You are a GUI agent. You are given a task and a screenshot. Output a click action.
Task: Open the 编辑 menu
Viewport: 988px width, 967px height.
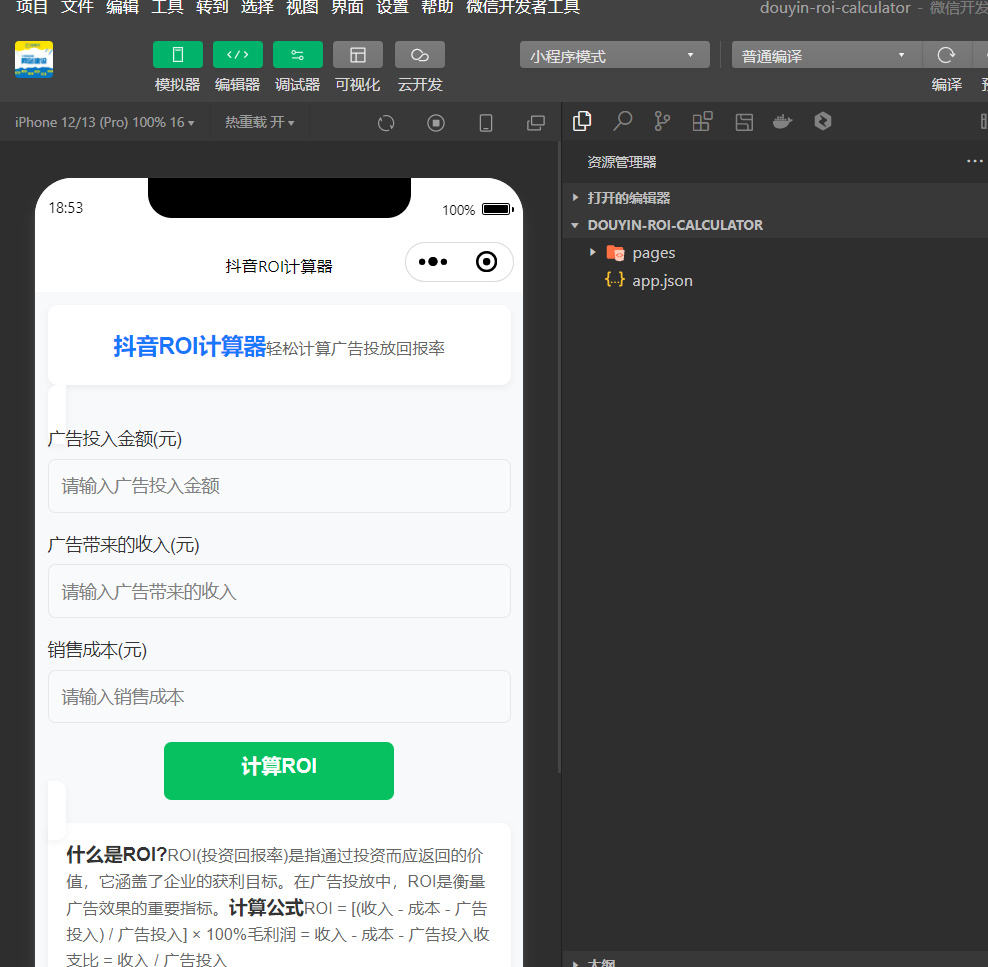[122, 8]
